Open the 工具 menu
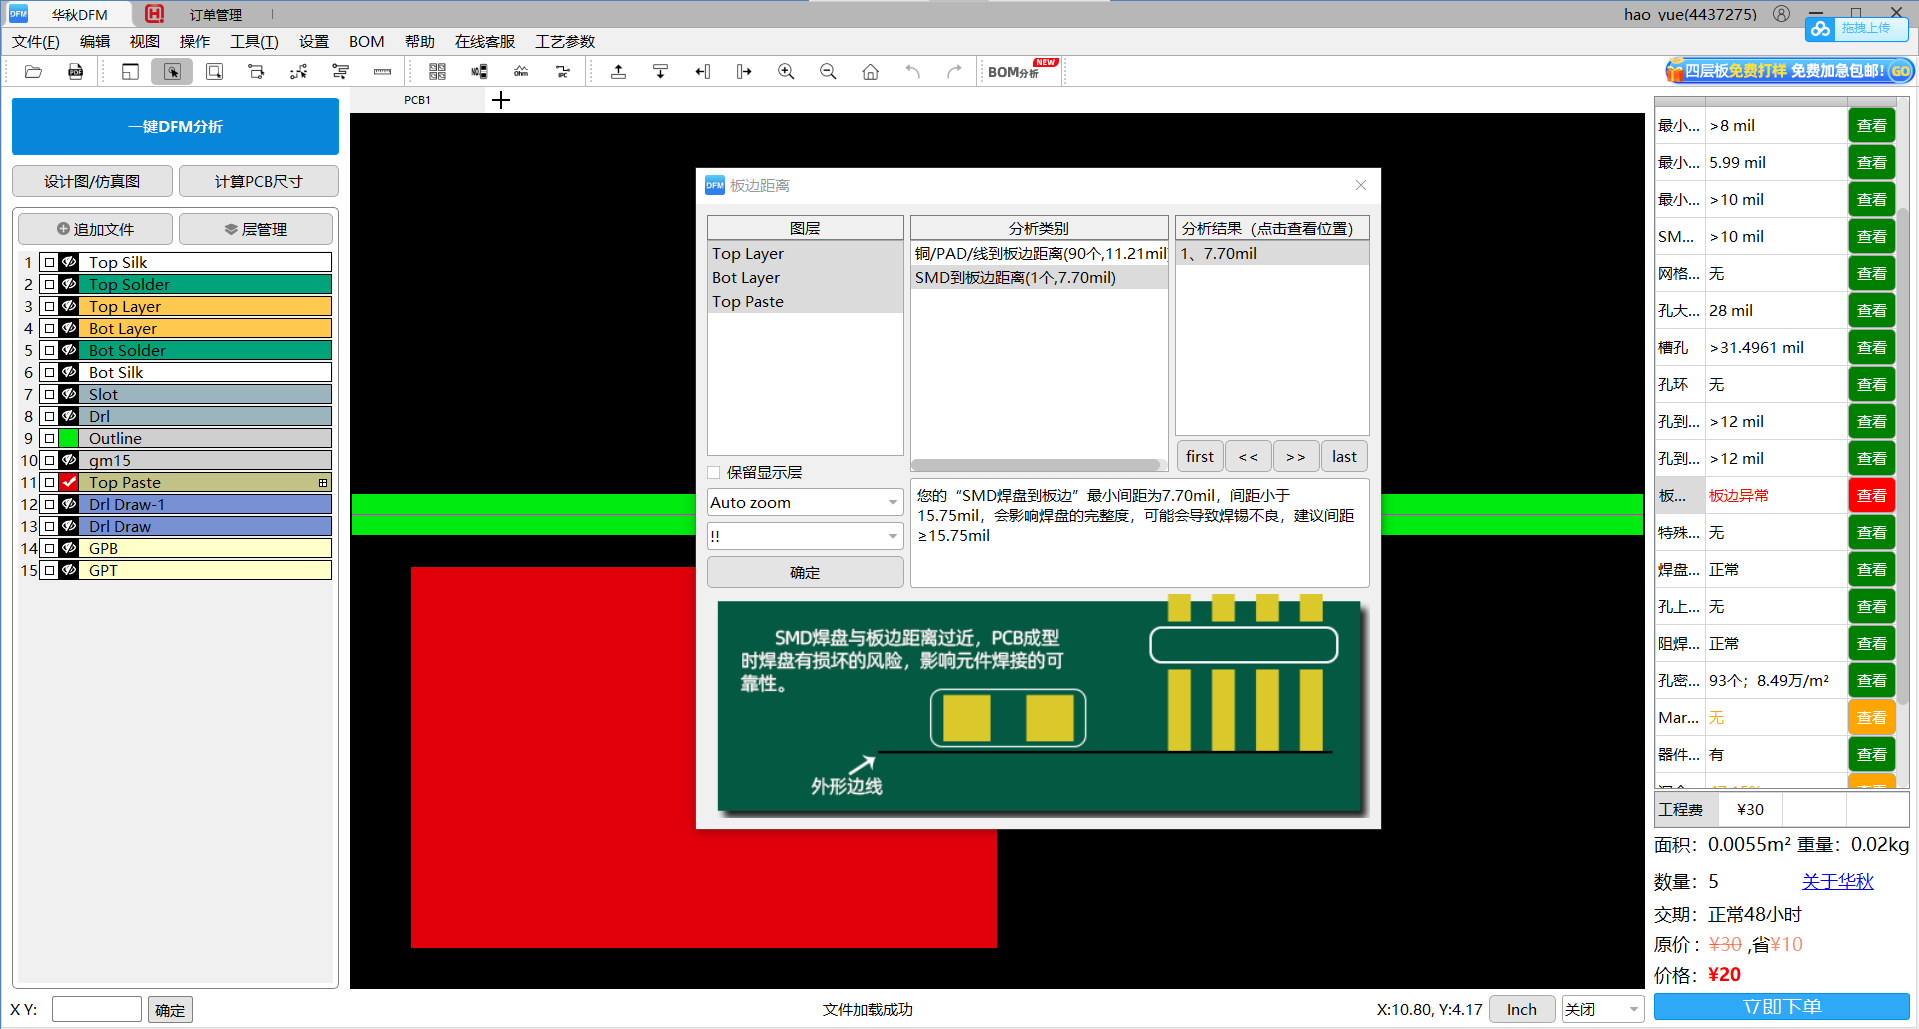Screen dimensions: 1919x1029 pos(253,41)
